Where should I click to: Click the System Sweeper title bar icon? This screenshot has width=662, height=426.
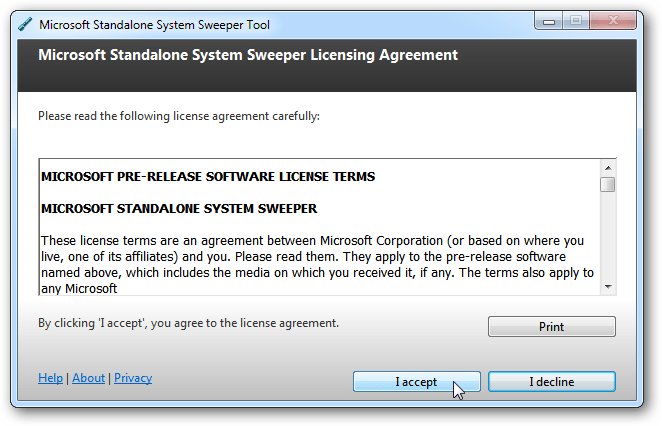[x=25, y=25]
